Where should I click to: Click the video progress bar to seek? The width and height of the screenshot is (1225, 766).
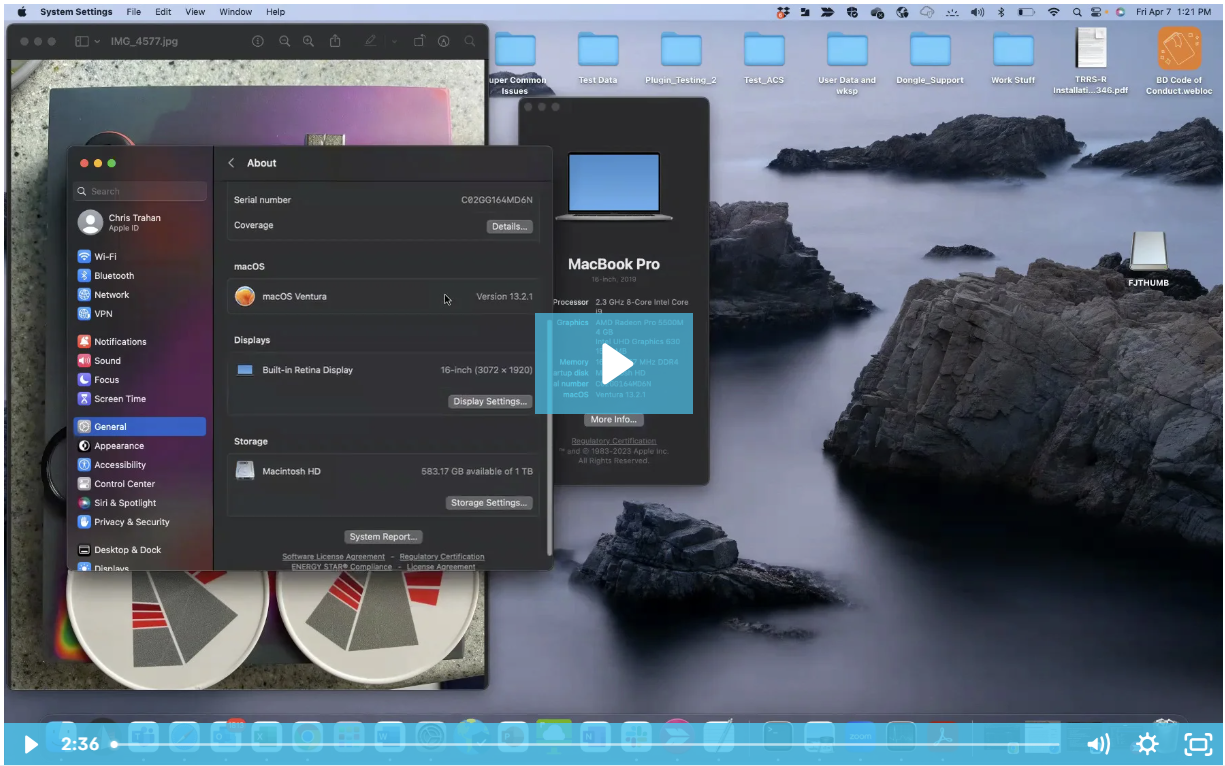(x=600, y=744)
